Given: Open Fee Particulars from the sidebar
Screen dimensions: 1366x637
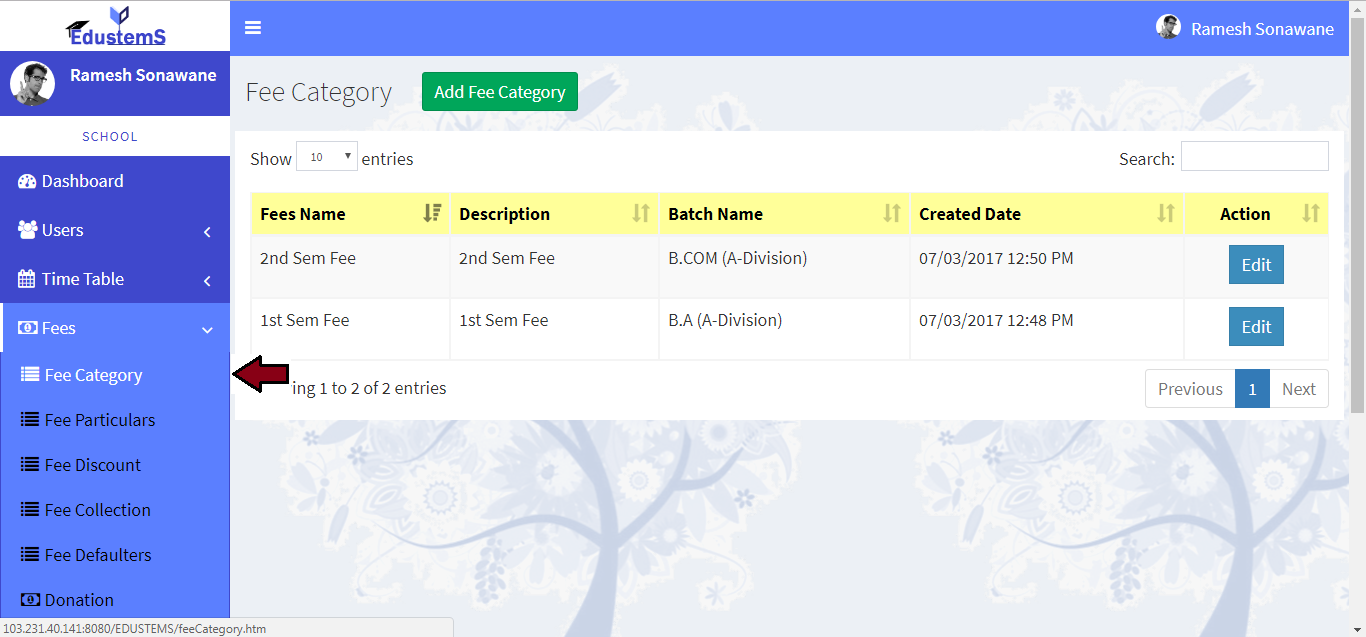Looking at the screenshot, I should point(99,420).
